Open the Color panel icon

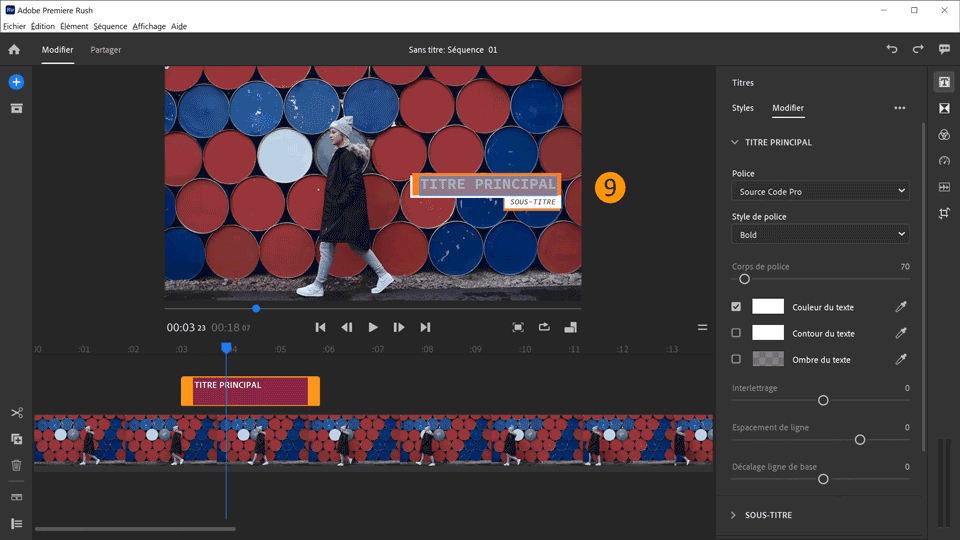point(944,134)
